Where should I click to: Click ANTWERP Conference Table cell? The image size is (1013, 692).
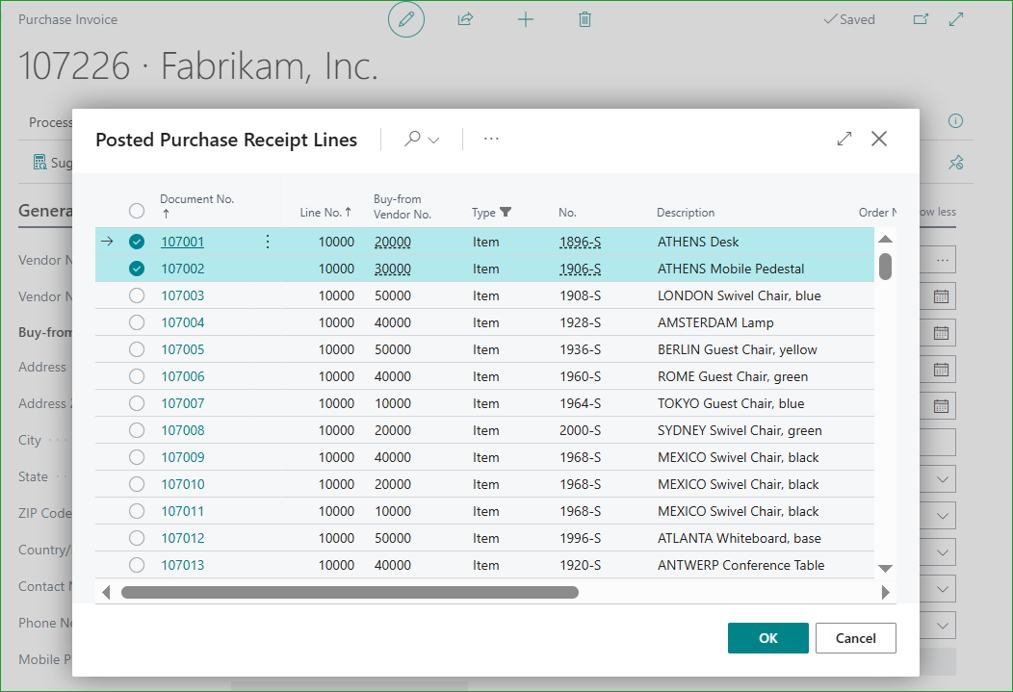pos(740,565)
